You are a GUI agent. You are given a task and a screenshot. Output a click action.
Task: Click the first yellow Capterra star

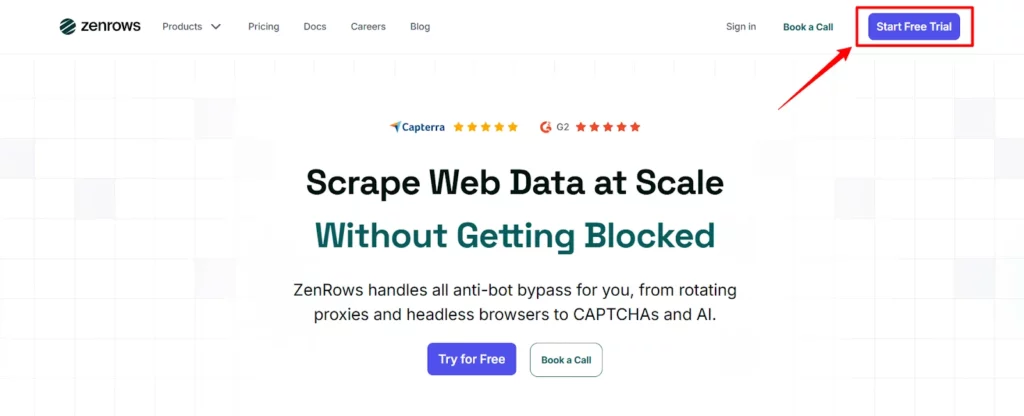tap(459, 127)
